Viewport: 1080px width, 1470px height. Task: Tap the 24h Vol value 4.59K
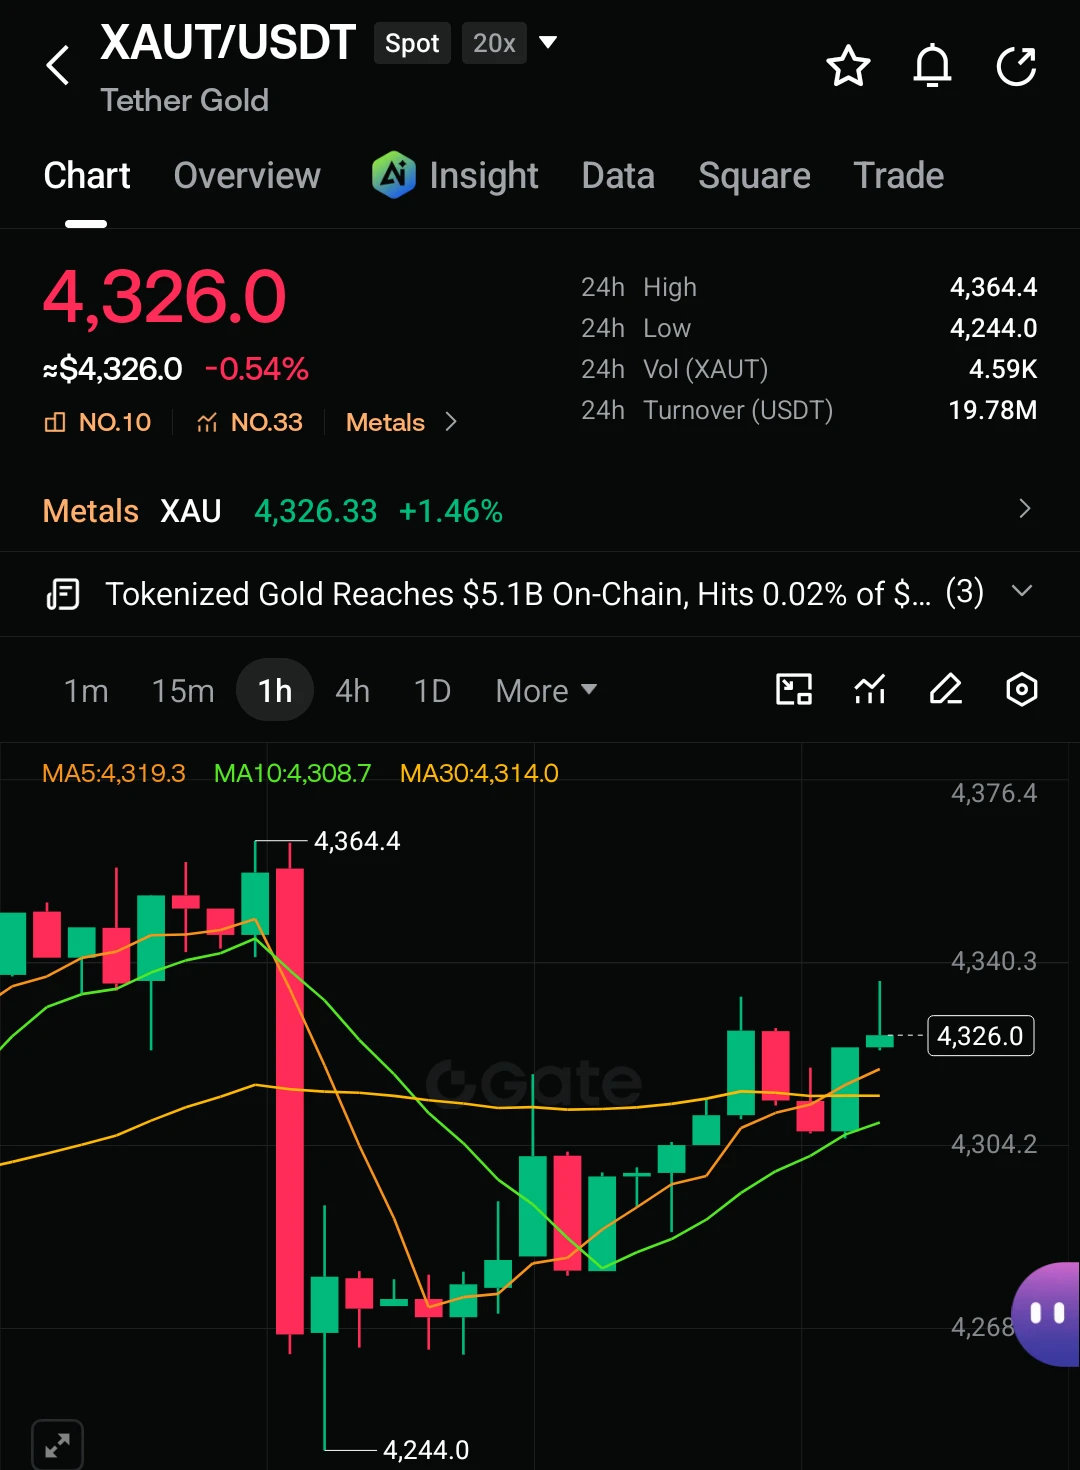(1003, 369)
